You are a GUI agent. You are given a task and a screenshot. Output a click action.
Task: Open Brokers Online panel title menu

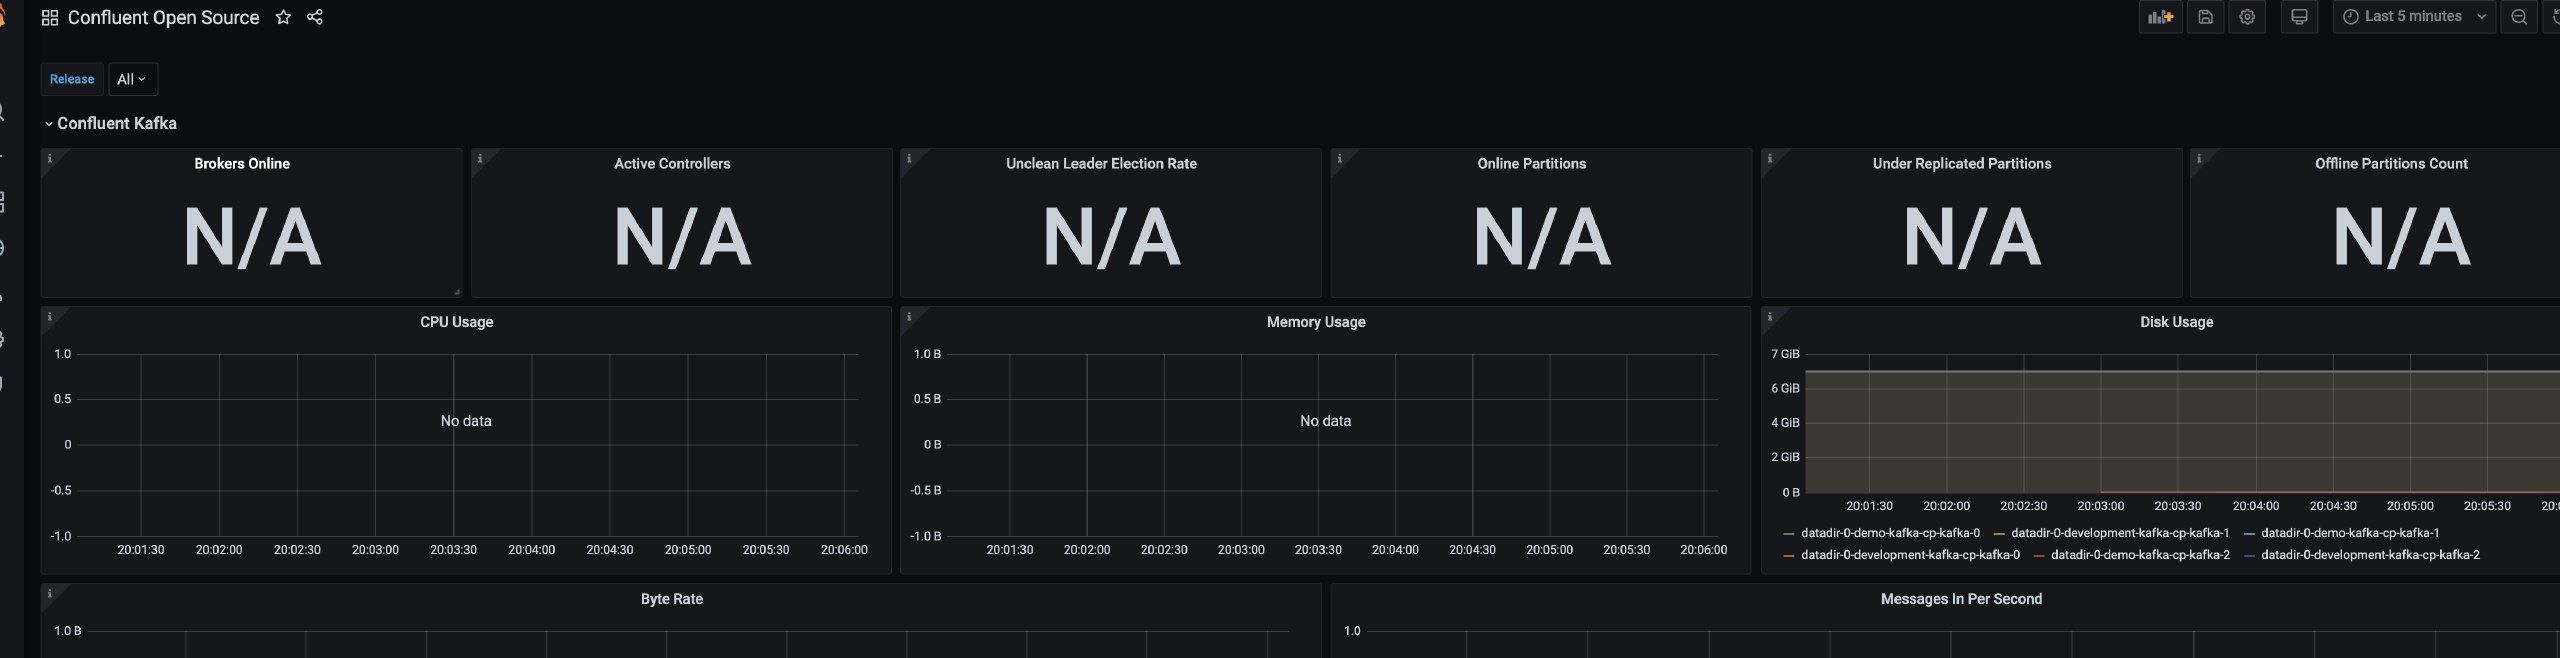pos(242,163)
